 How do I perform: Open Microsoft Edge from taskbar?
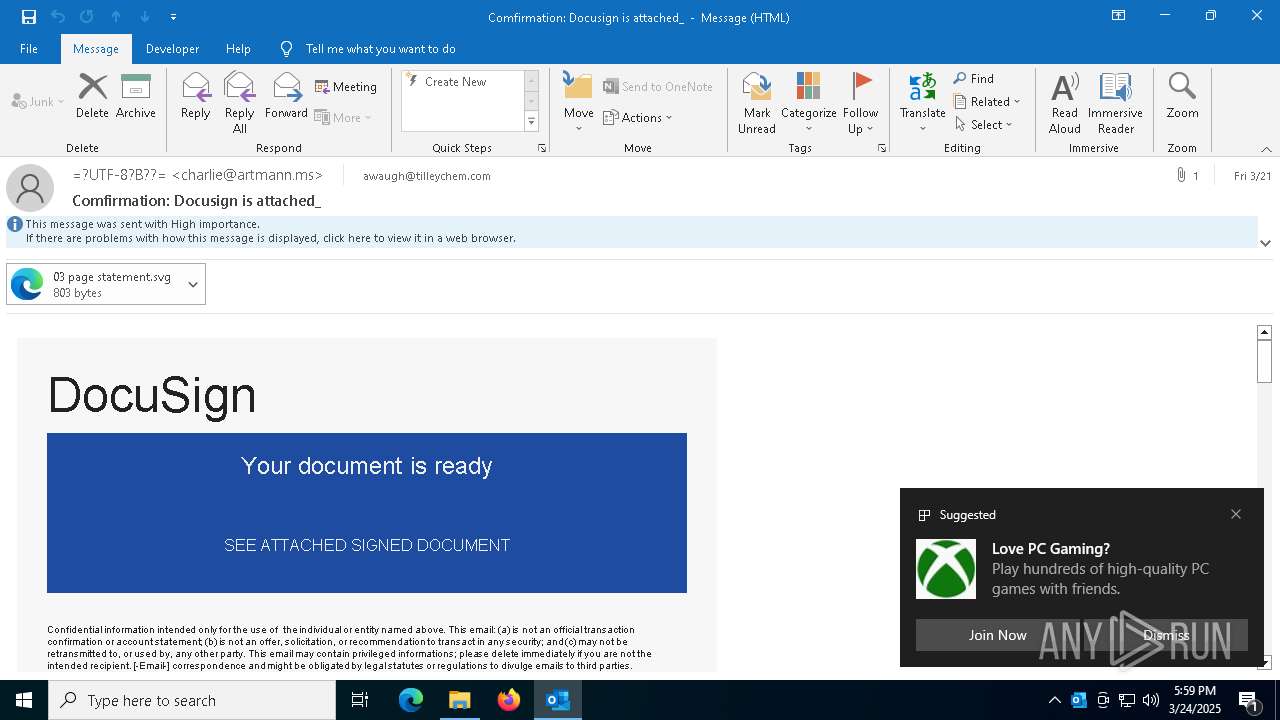click(411, 700)
